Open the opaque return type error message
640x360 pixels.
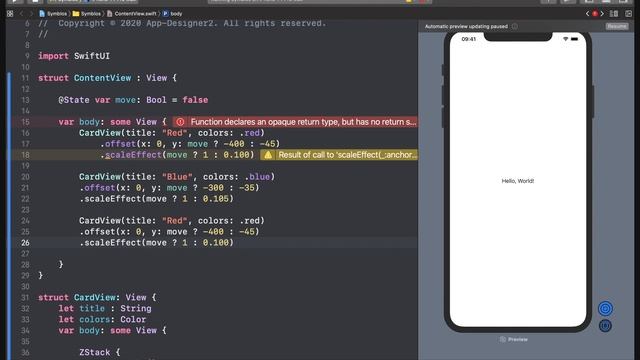[303, 122]
